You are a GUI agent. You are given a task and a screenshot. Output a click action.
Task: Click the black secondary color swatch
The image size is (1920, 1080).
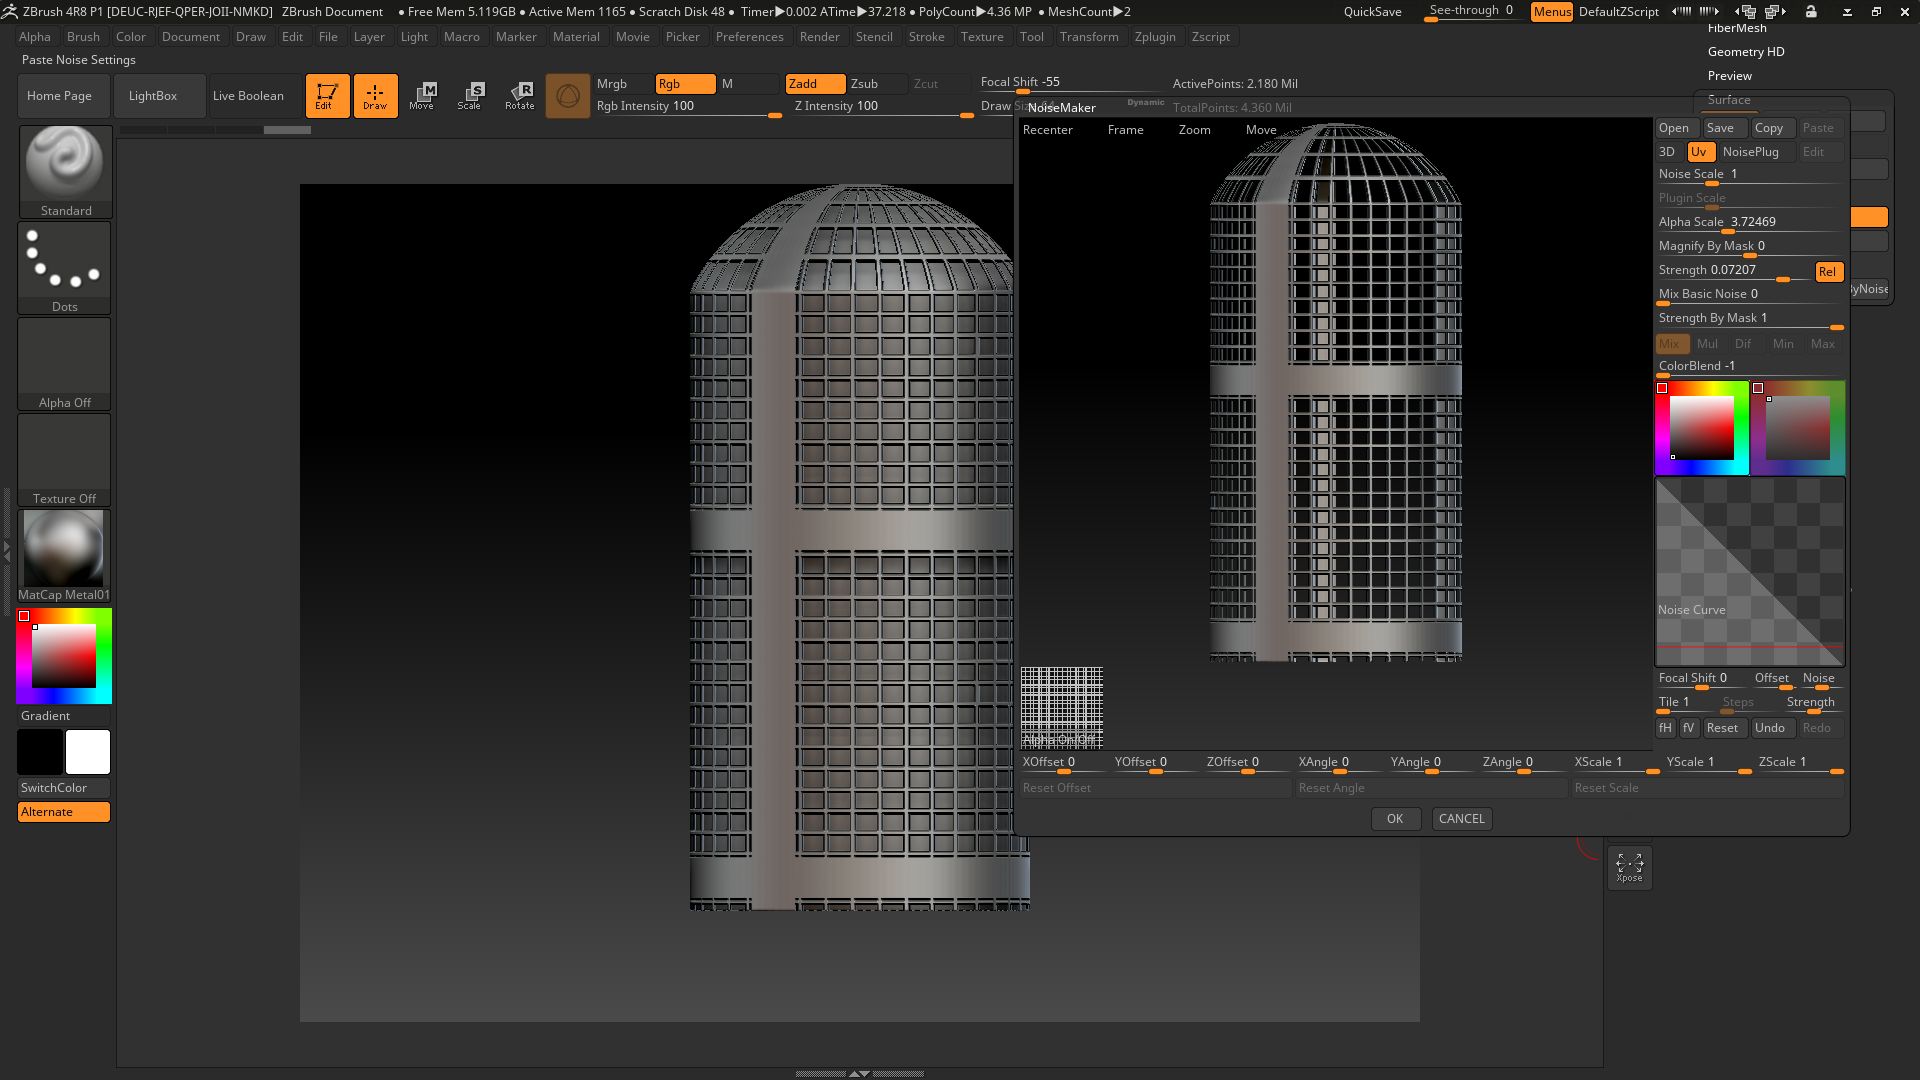coord(40,752)
